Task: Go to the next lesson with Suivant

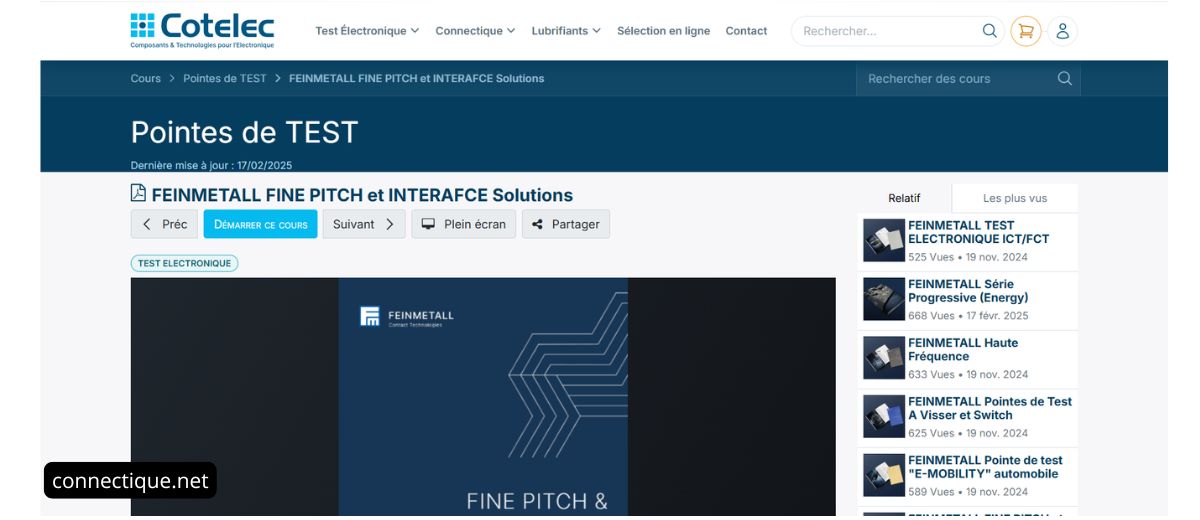Action: 363,224
